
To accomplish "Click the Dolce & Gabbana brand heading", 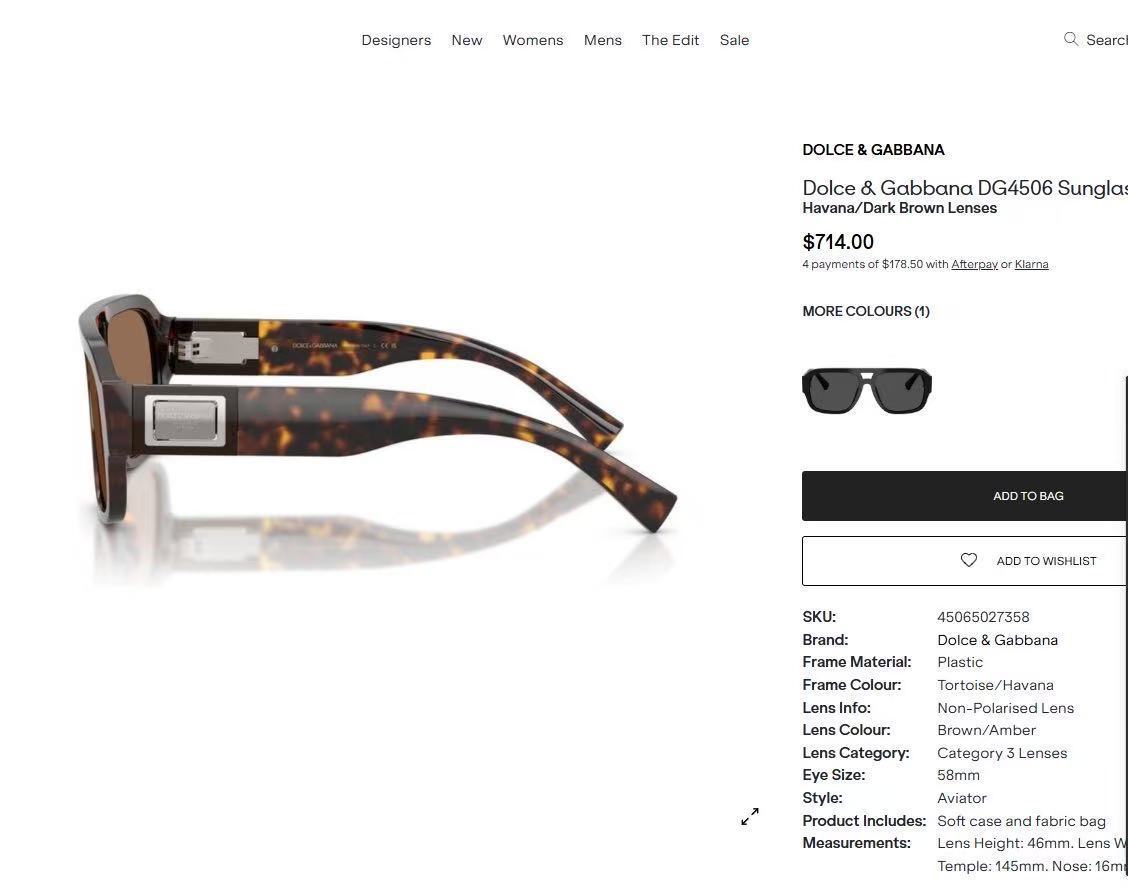I will pos(873,150).
